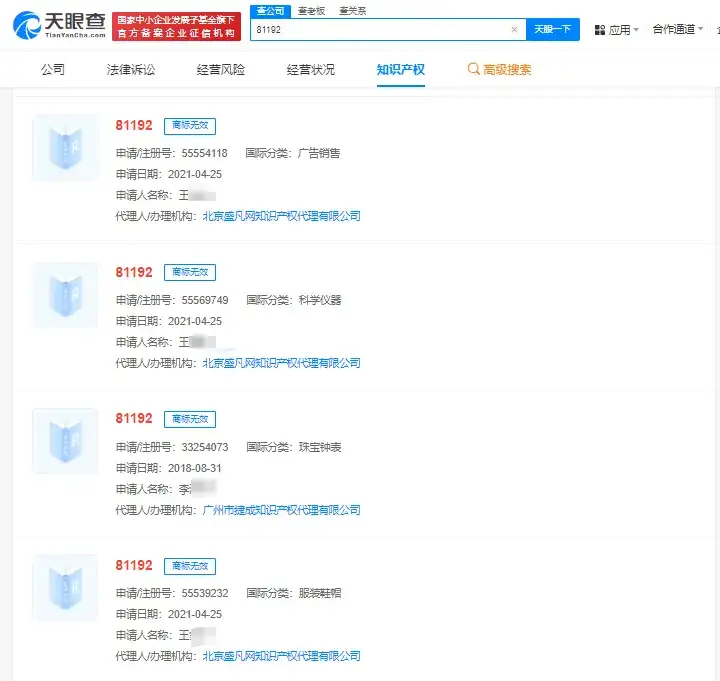Click trademark thumbnail for registration 55539232
Screen dimensions: 720x681
[65, 587]
